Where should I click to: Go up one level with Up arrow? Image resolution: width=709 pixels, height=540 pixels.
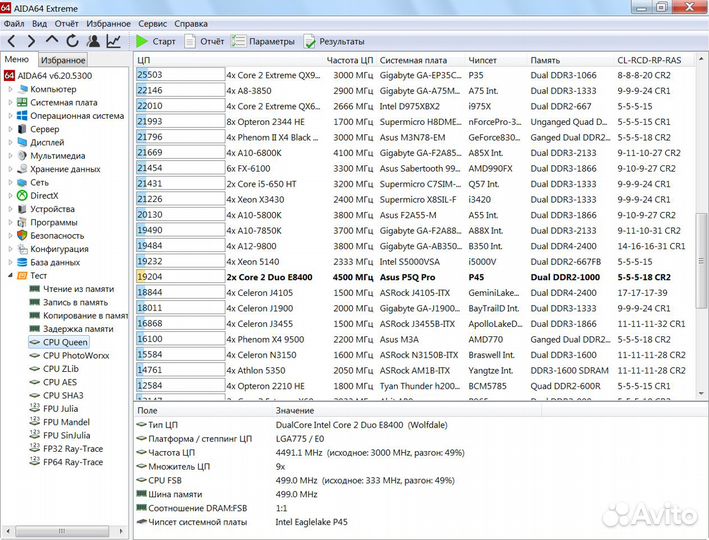tap(52, 41)
